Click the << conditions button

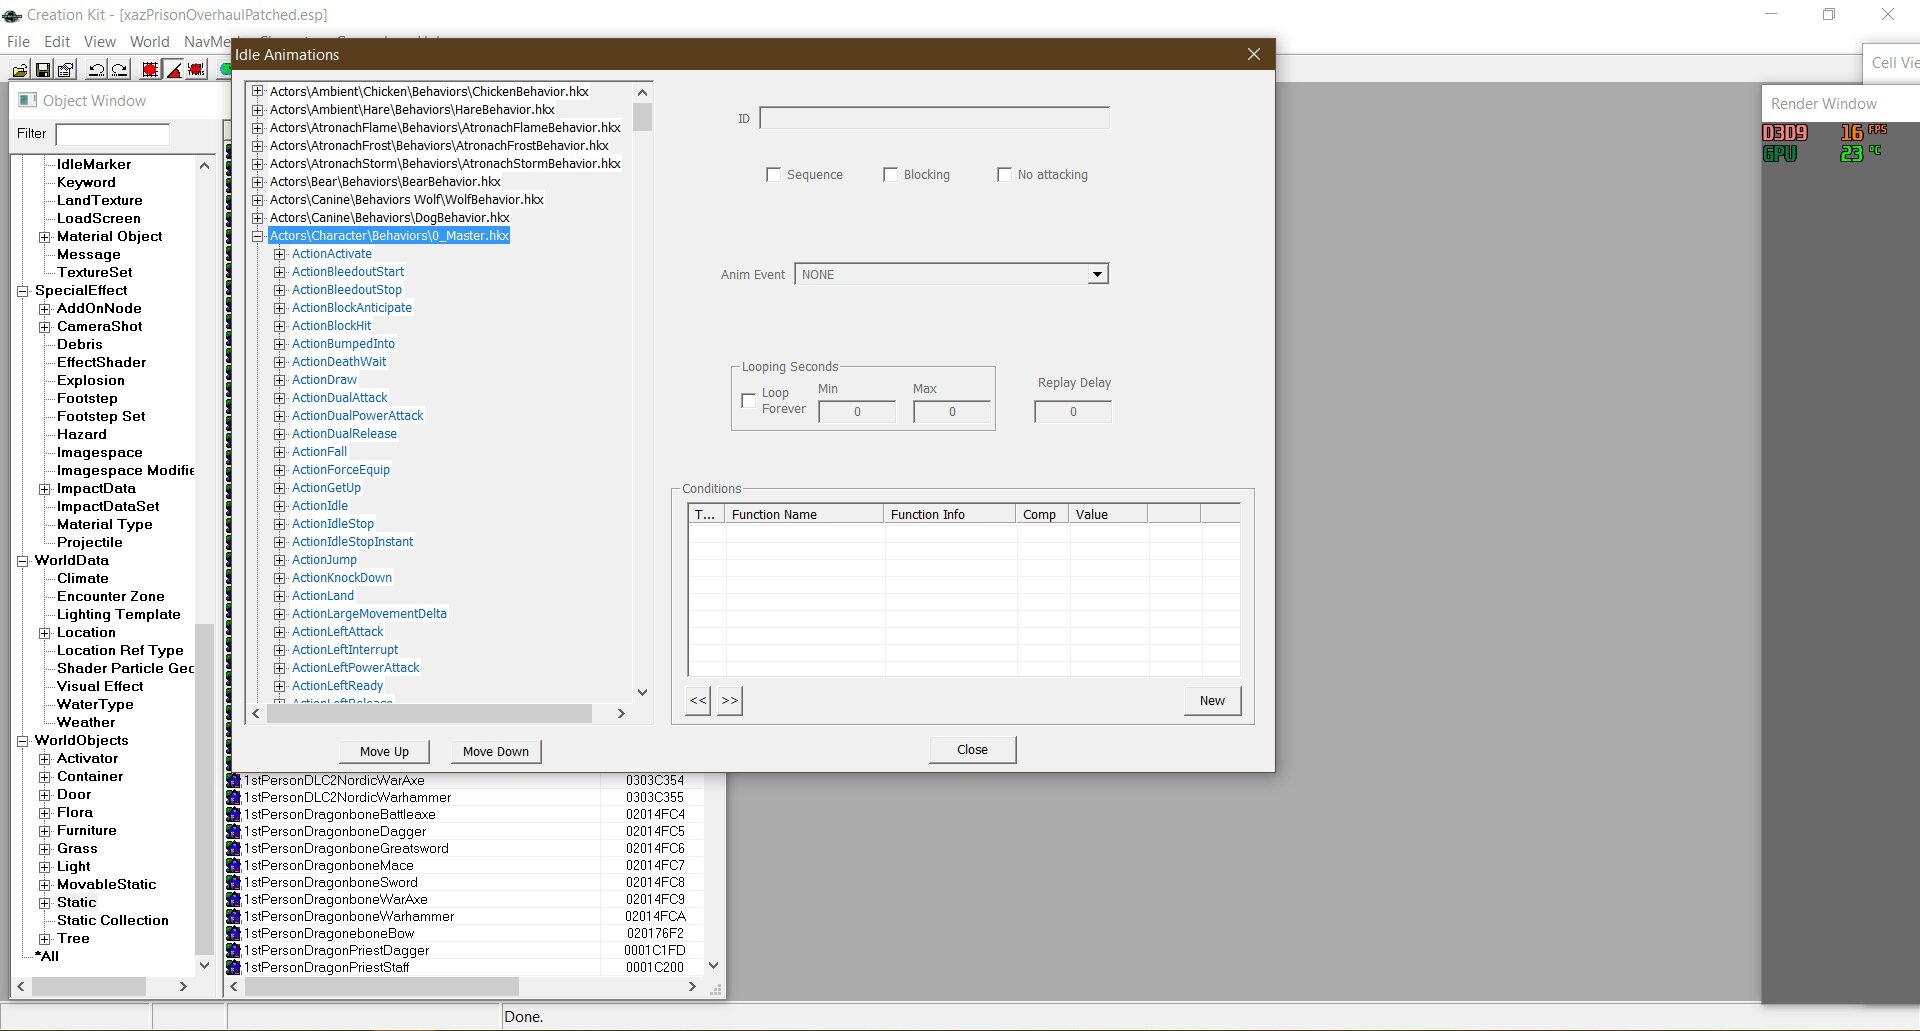pyautogui.click(x=698, y=700)
